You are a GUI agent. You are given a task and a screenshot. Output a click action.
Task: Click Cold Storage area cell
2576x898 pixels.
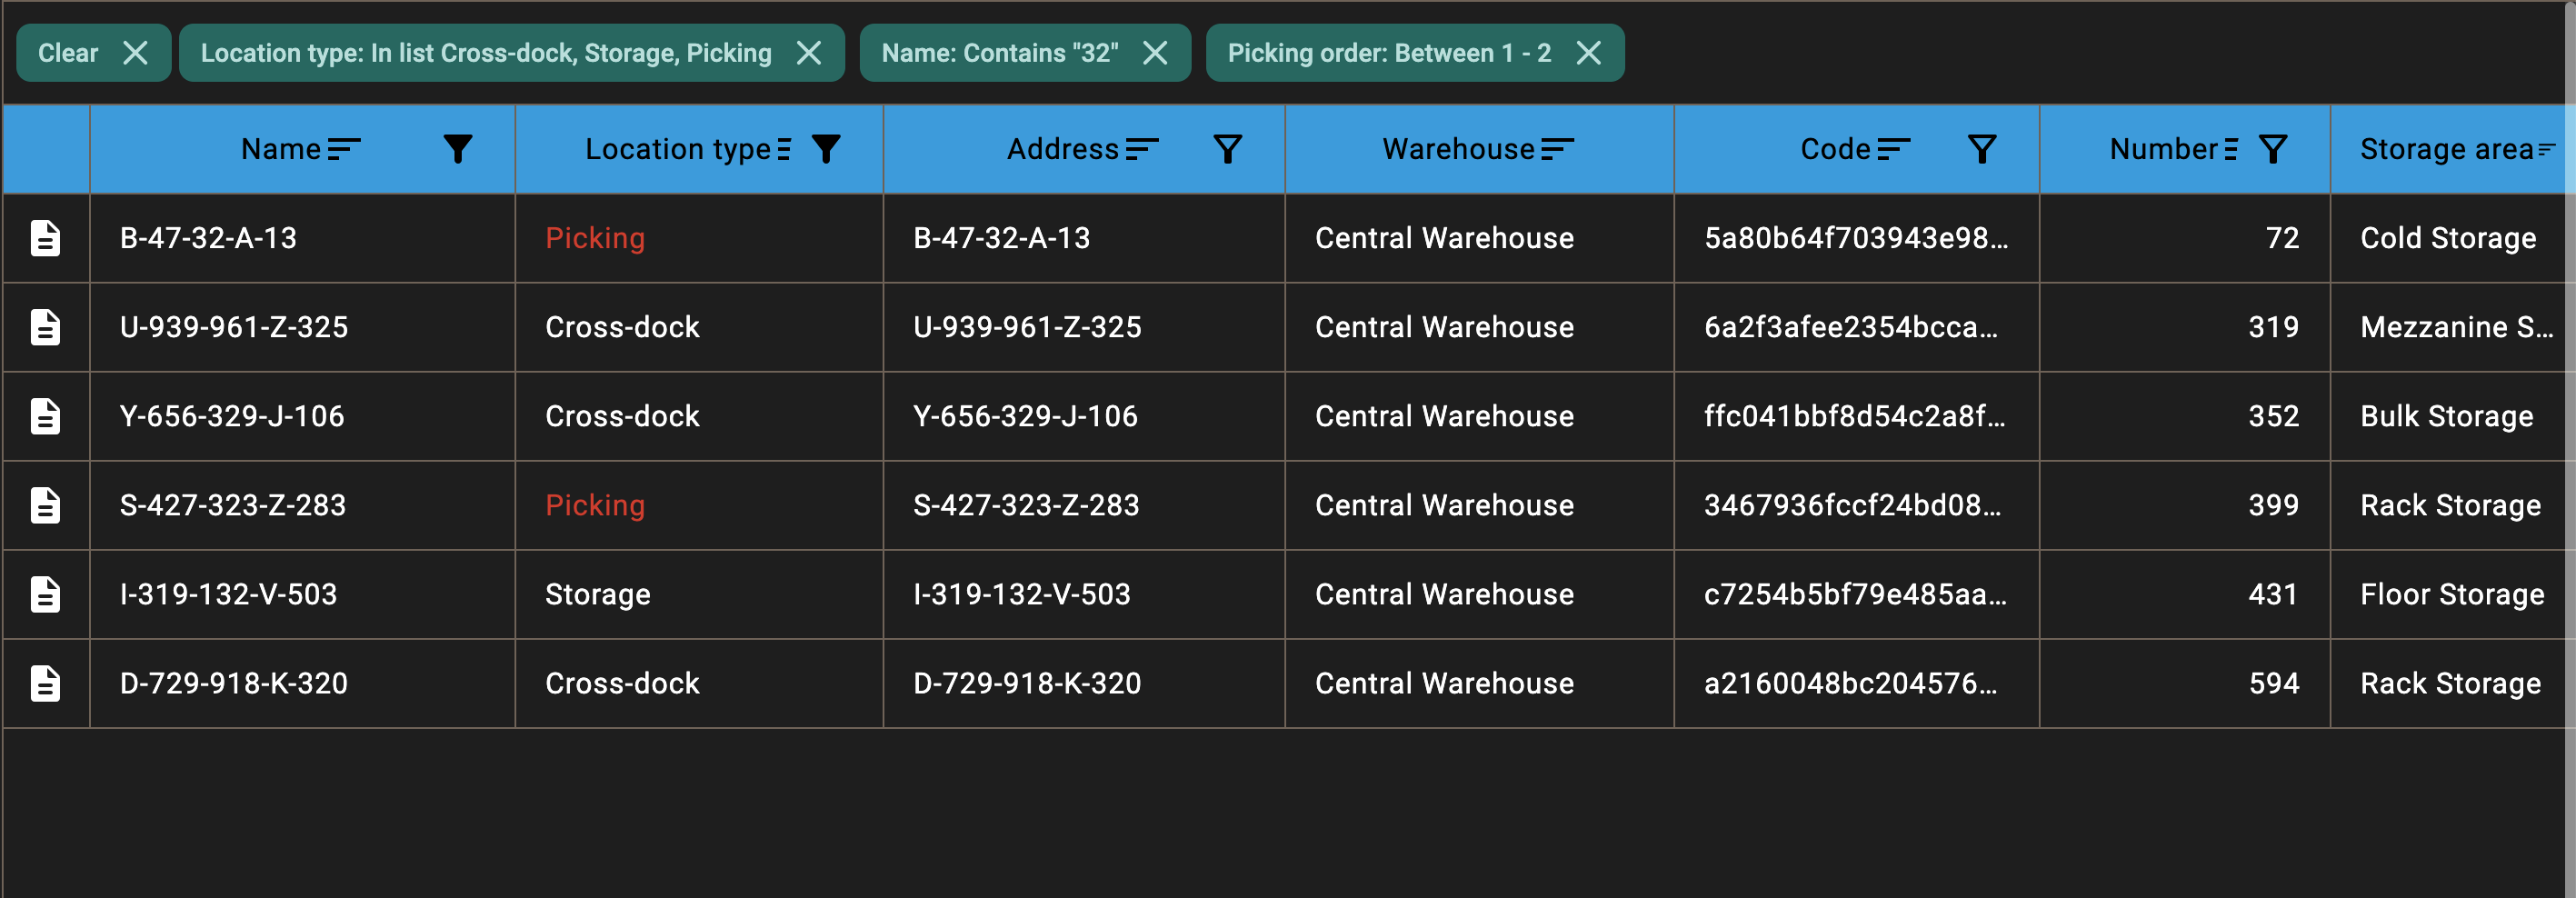tap(2448, 238)
